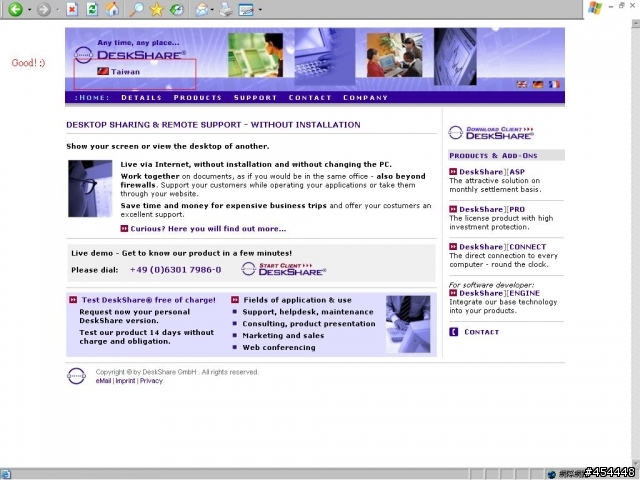
Task: Click the eMail footer link
Action: point(103,381)
